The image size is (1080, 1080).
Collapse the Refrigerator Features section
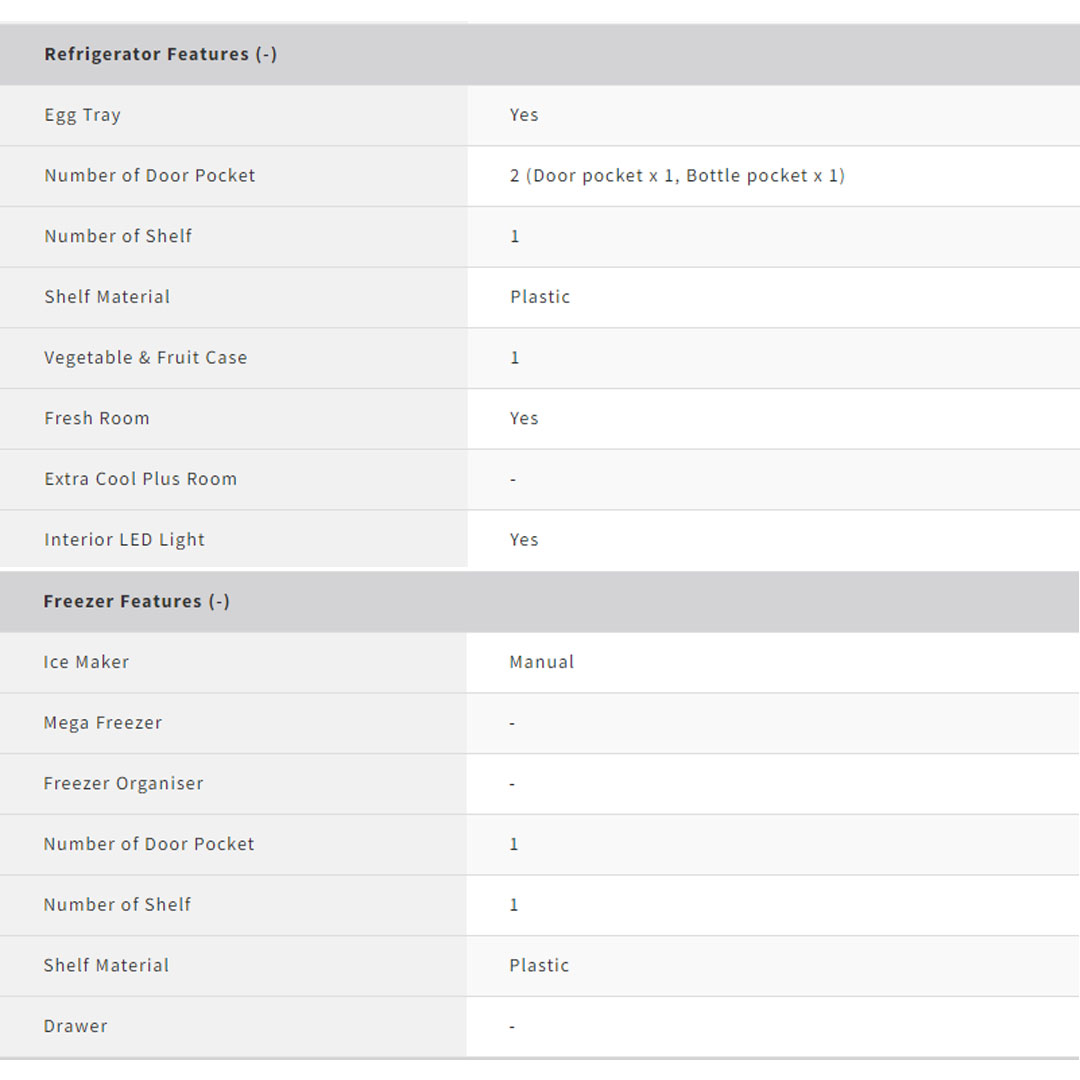pos(160,55)
